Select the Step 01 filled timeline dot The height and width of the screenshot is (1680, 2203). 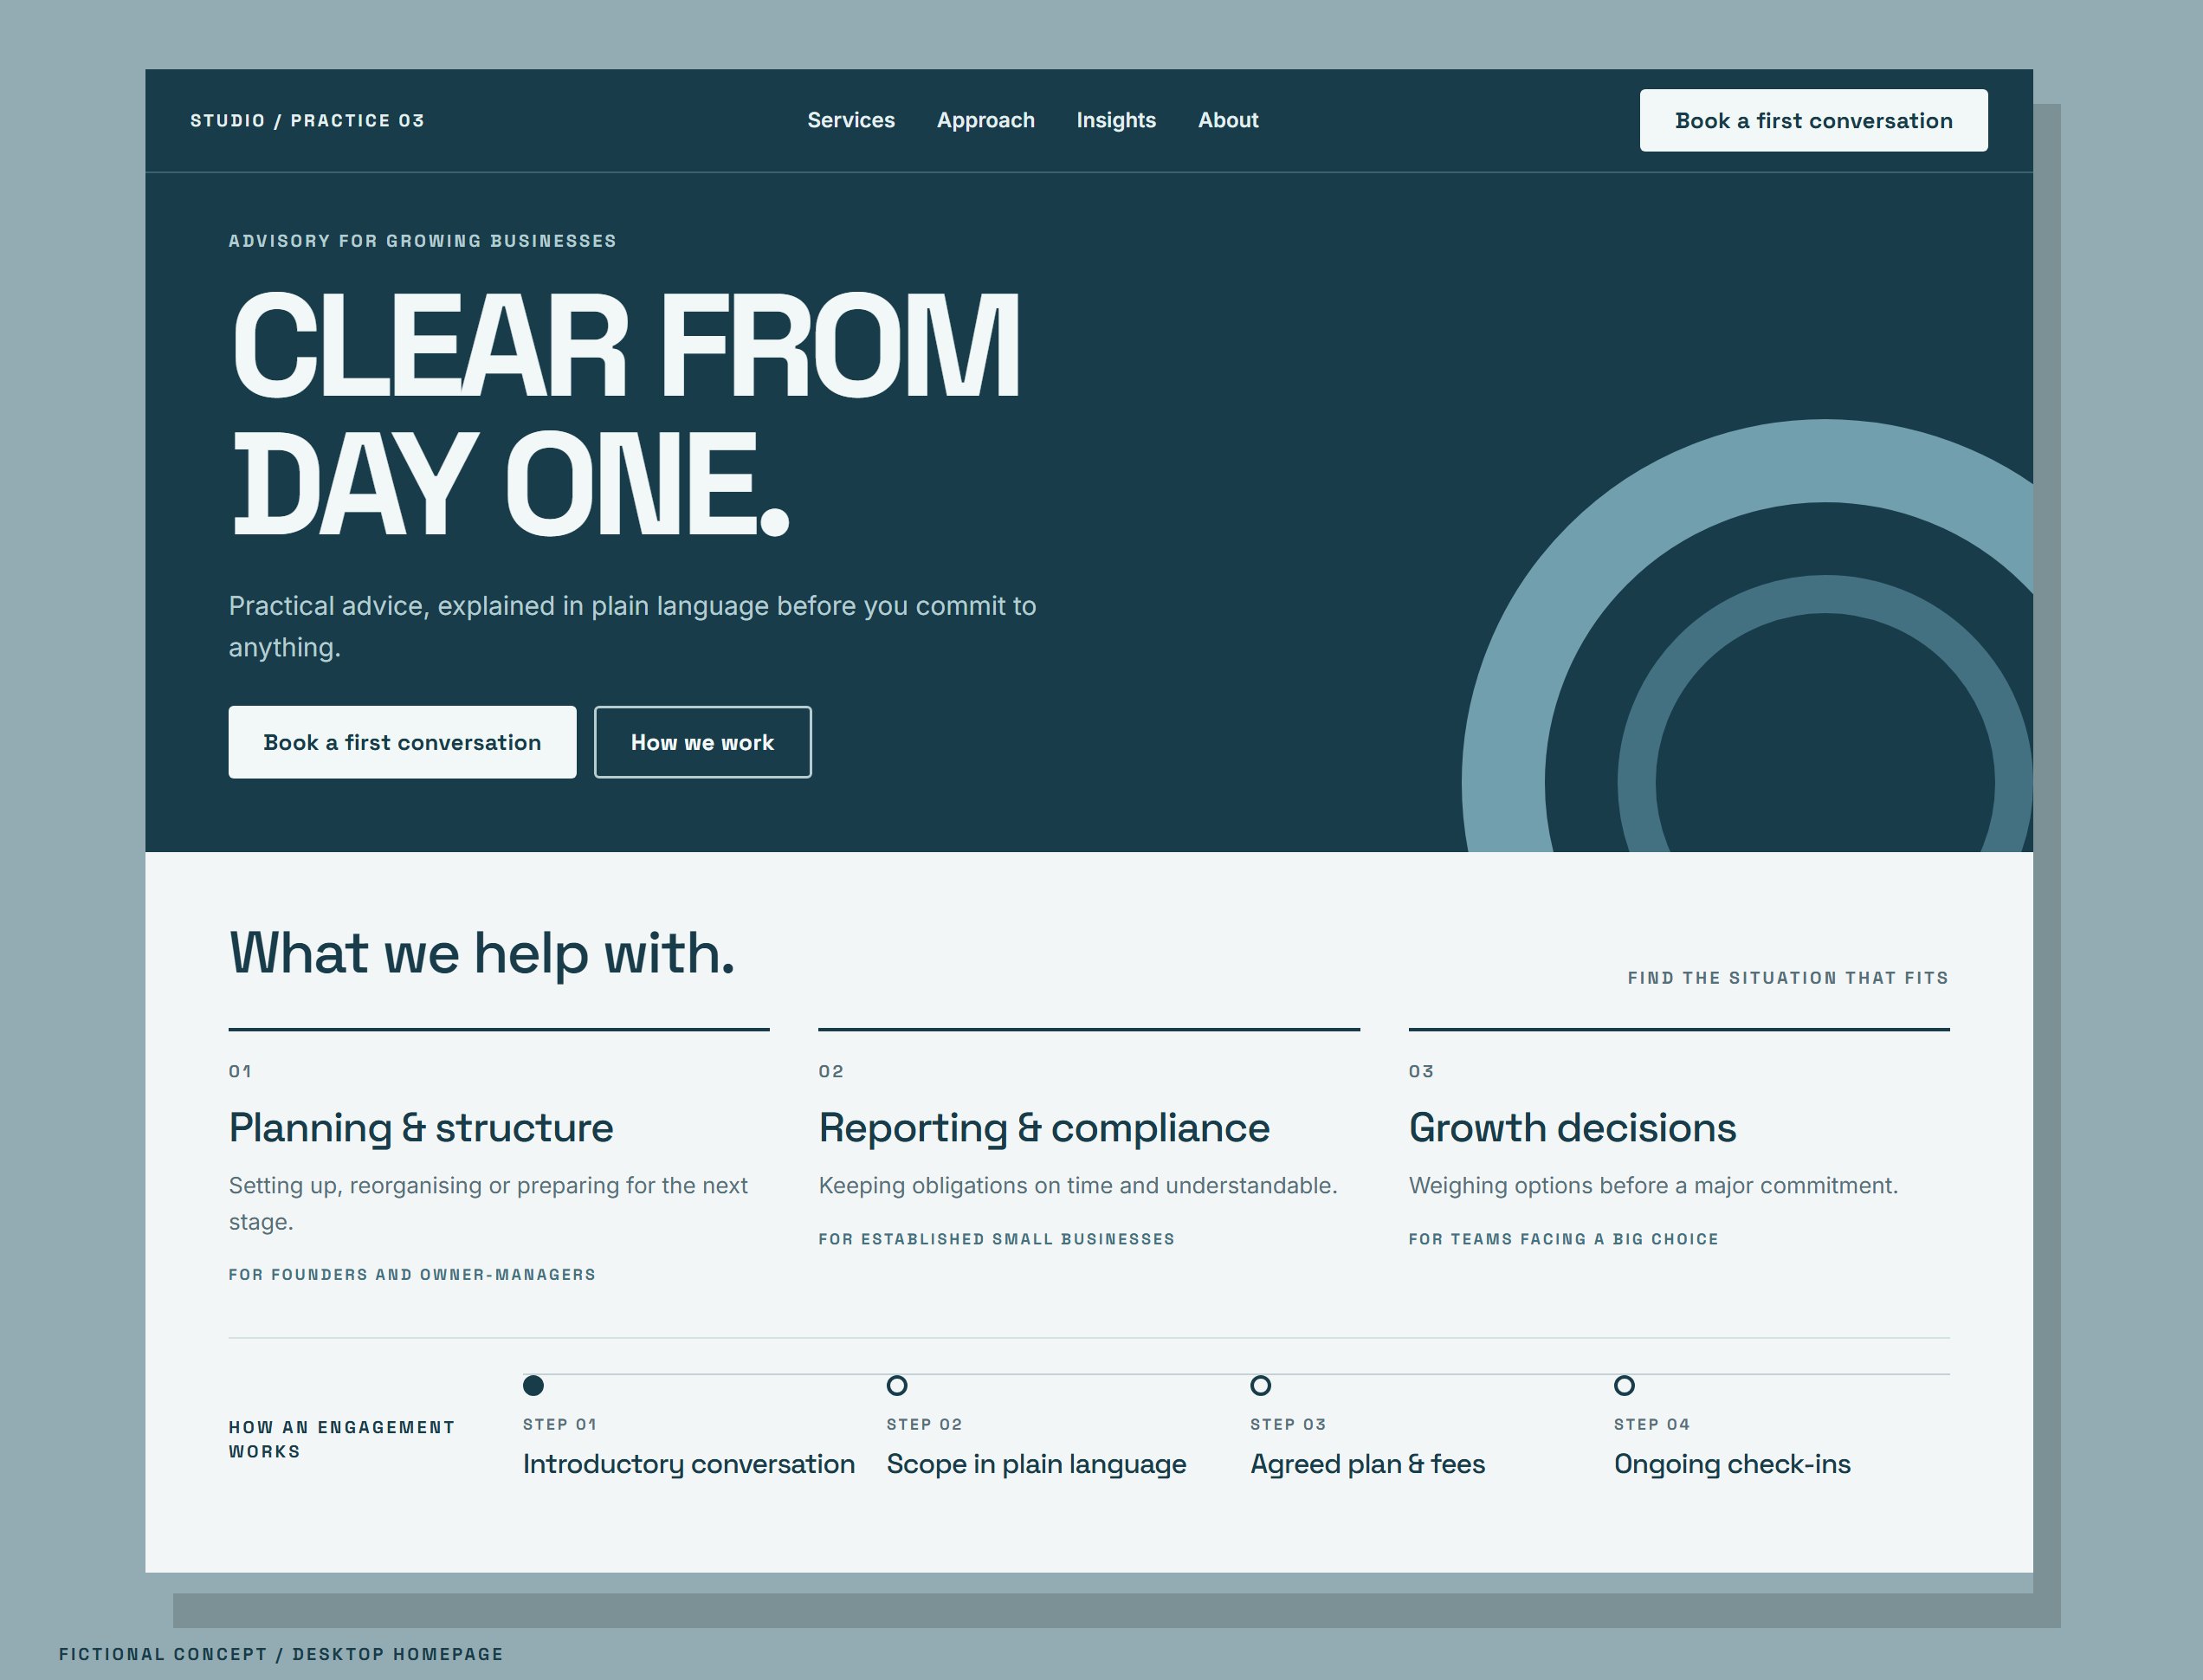[533, 1385]
